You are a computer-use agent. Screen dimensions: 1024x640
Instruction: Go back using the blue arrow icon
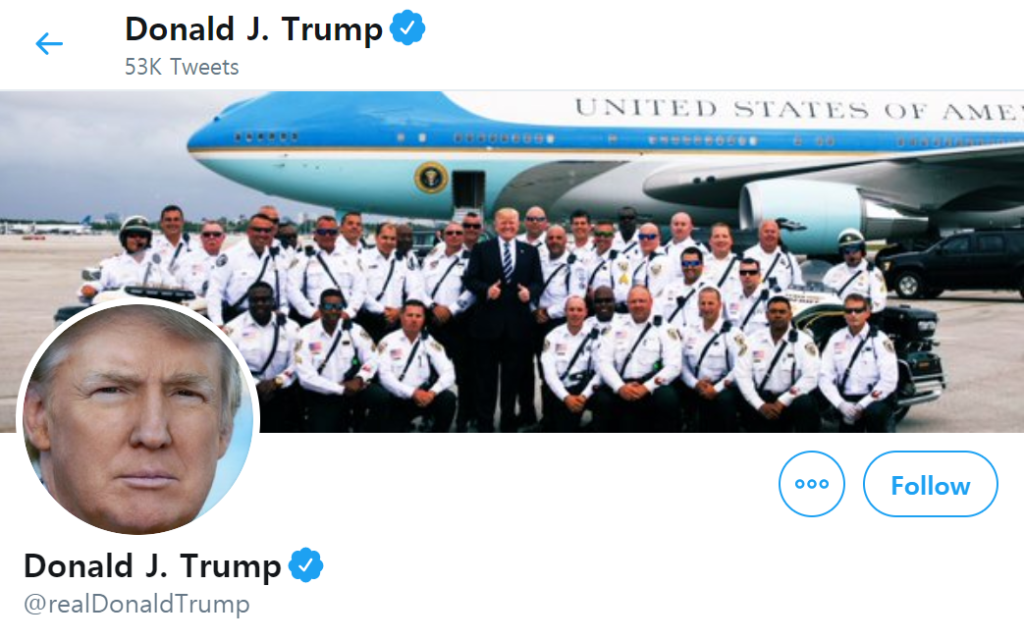(49, 44)
